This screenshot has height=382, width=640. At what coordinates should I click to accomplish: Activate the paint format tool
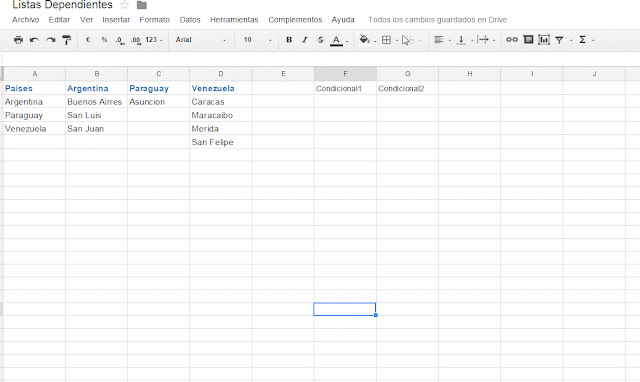pos(67,40)
